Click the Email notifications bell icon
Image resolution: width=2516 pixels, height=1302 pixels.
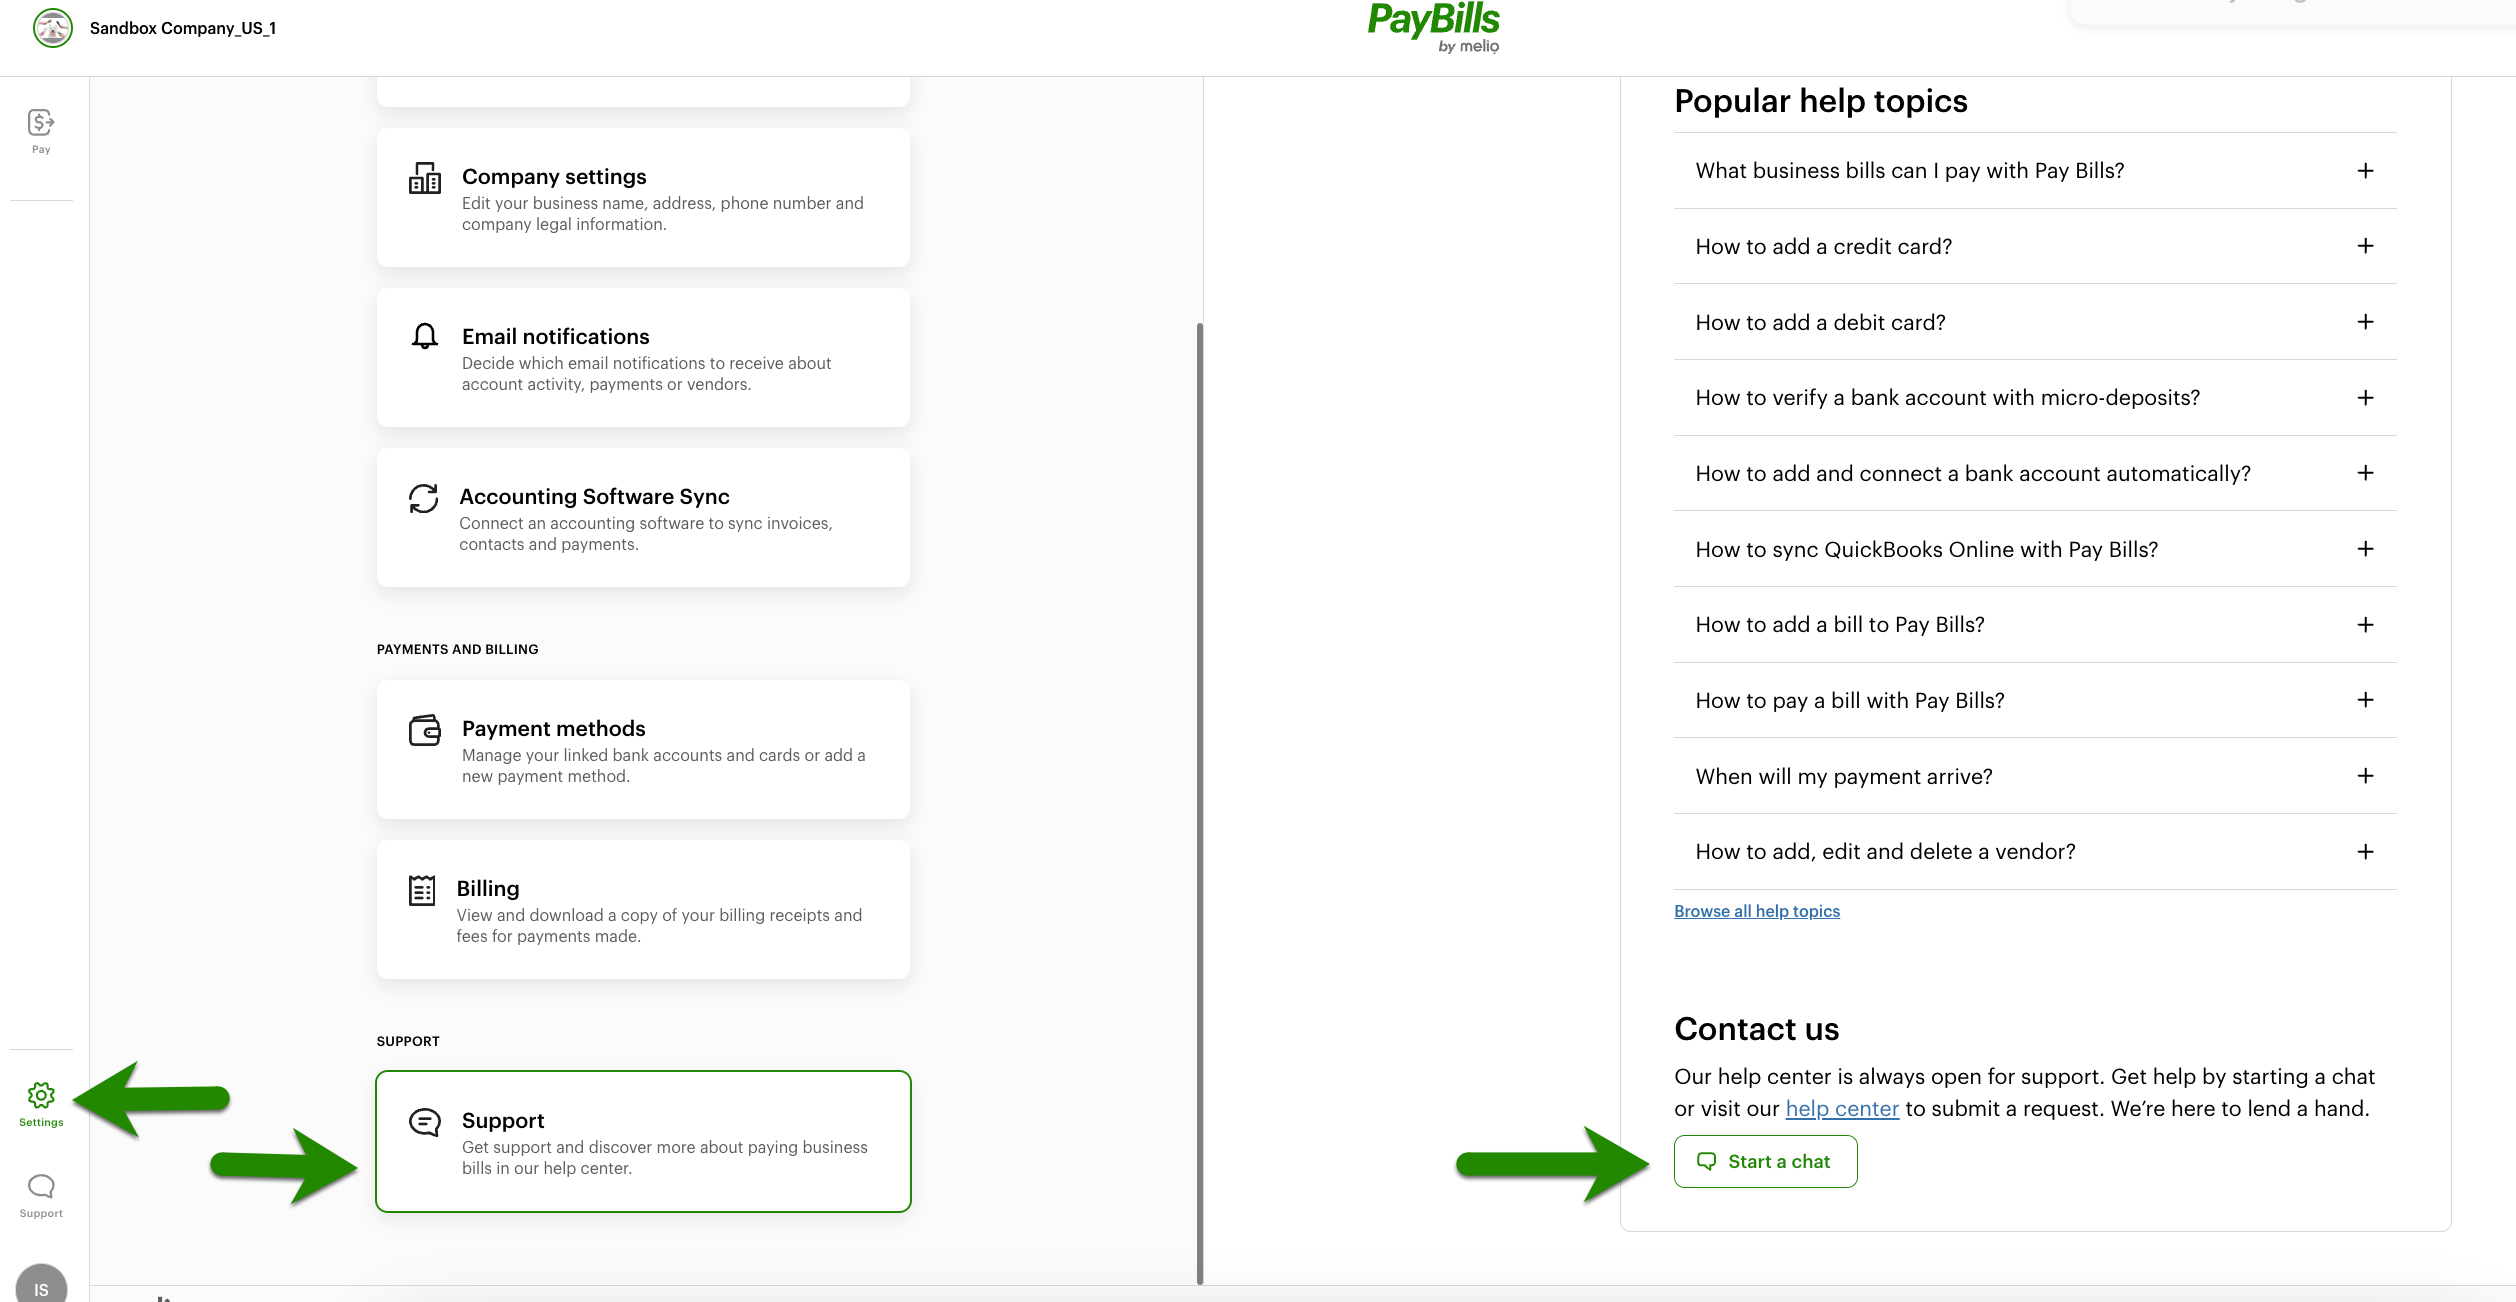(424, 337)
